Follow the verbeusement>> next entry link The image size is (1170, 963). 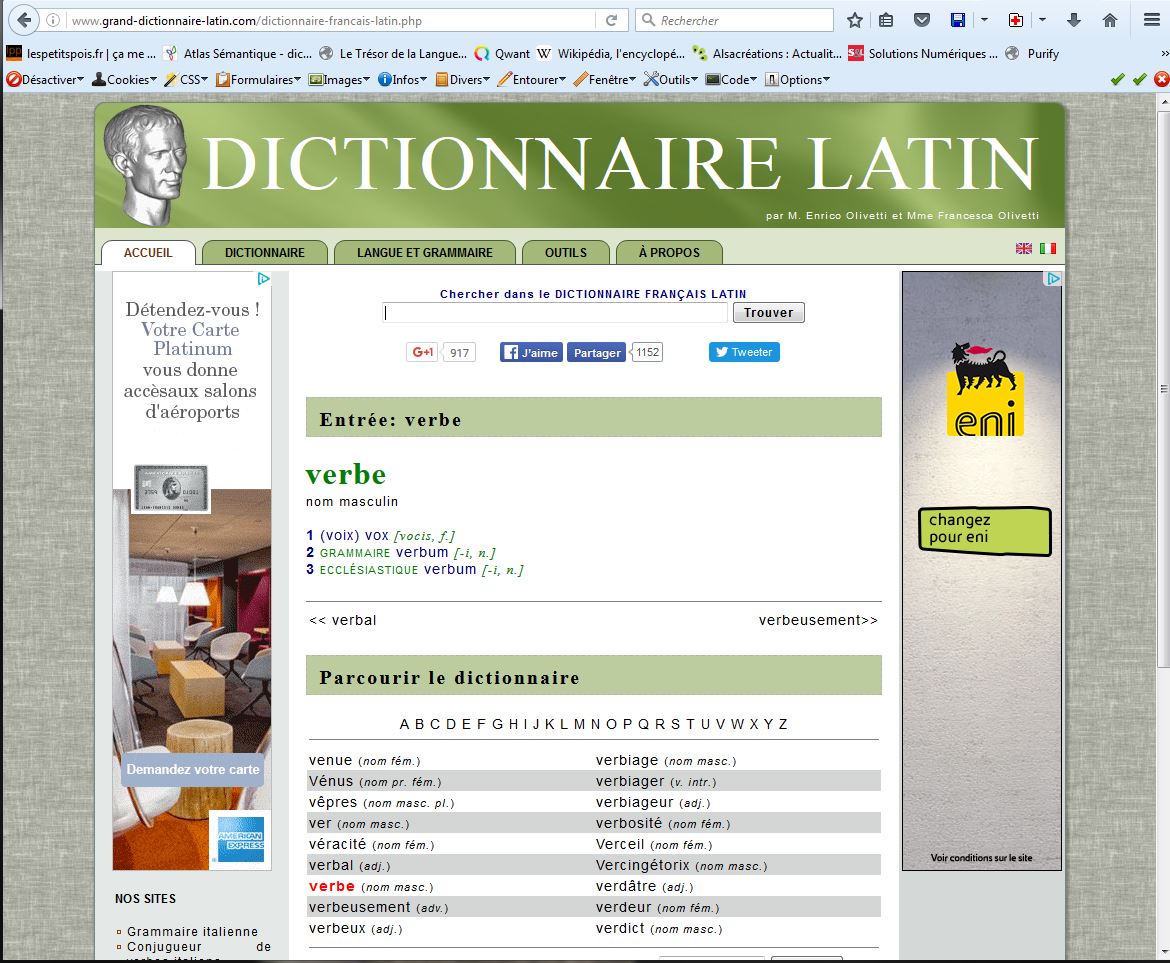tap(817, 620)
